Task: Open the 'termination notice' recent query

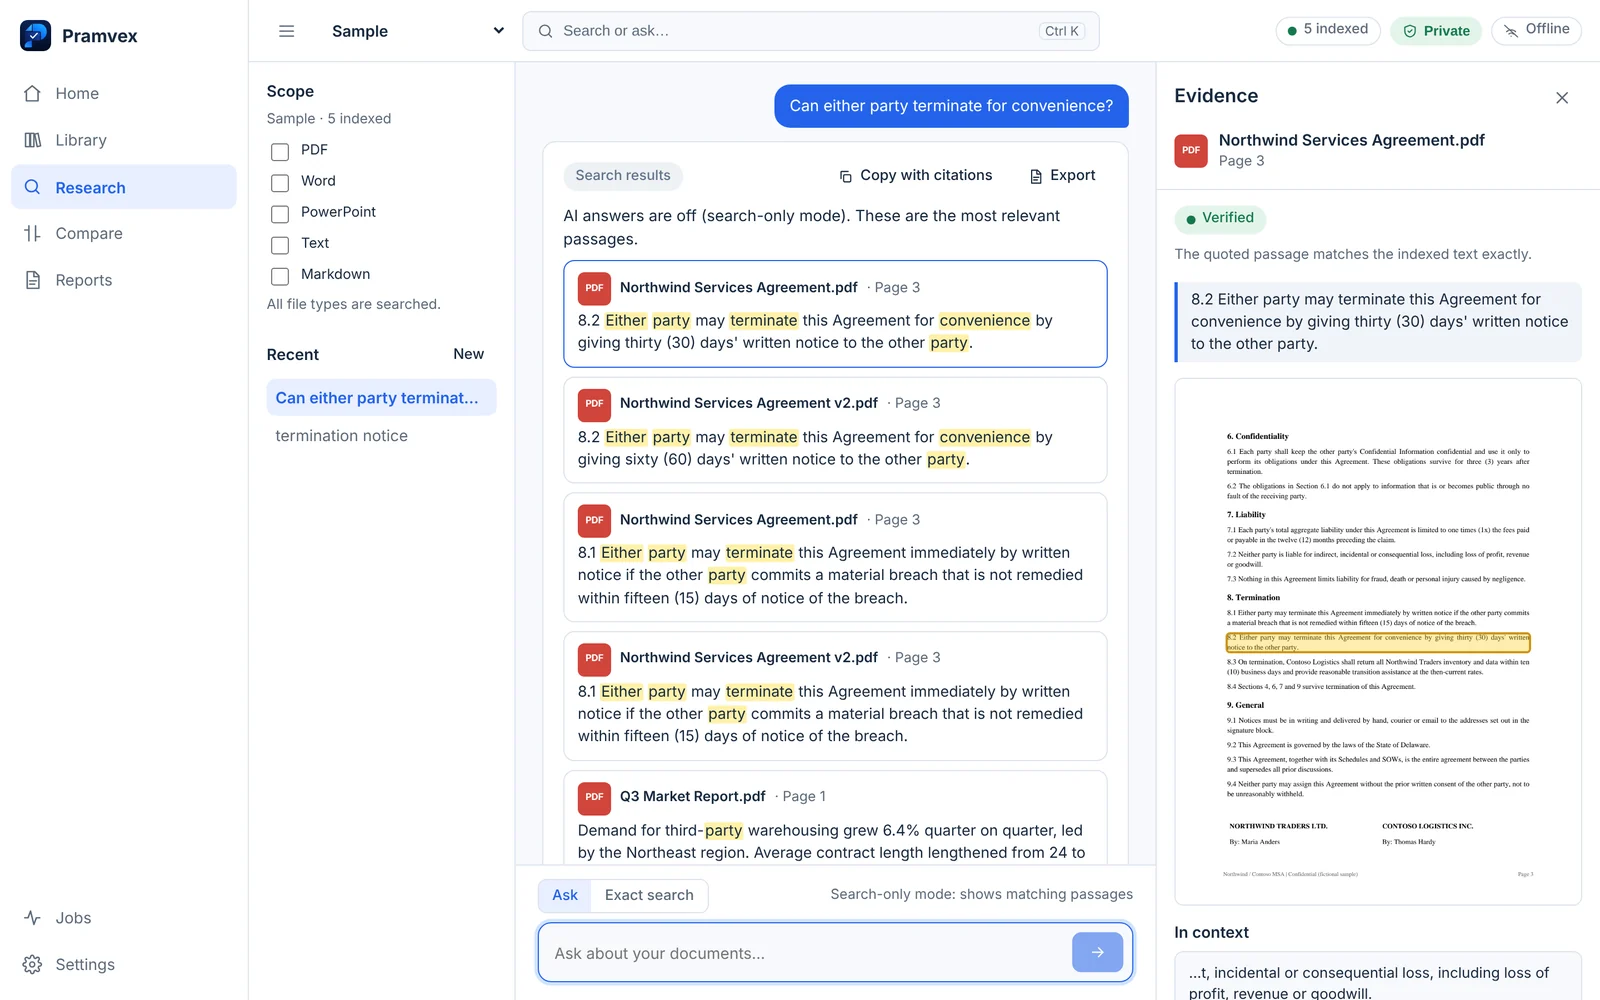Action: [x=381, y=436]
